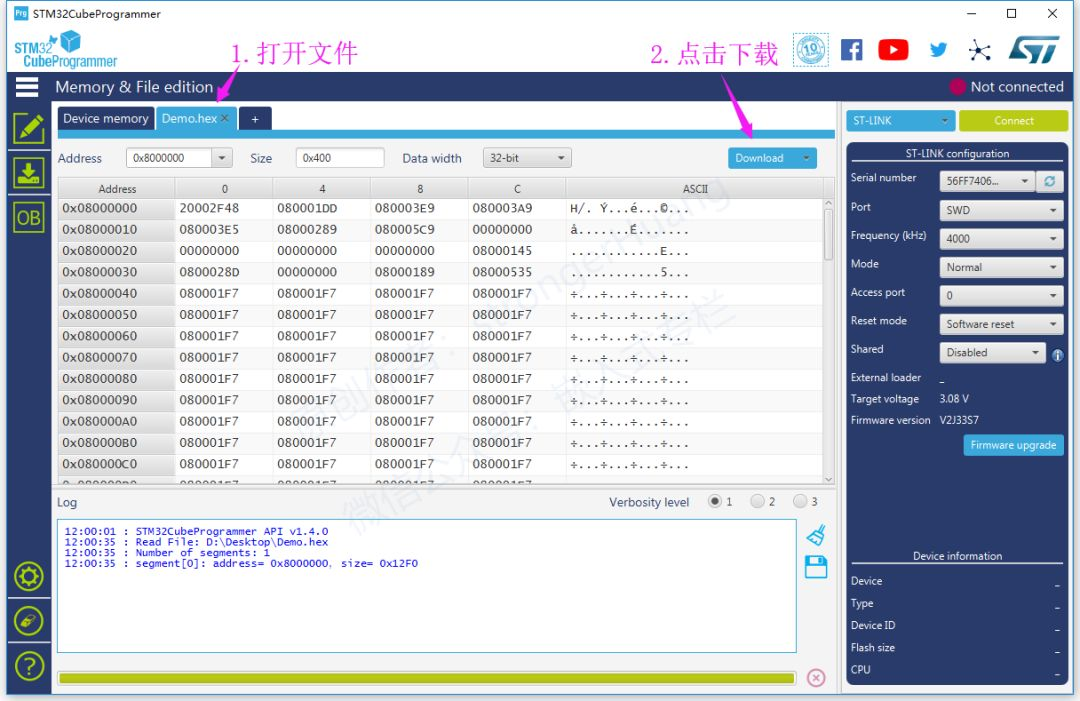This screenshot has width=1080, height=701.
Task: Open the Frequency (kHz) dropdown
Action: click(1001, 238)
